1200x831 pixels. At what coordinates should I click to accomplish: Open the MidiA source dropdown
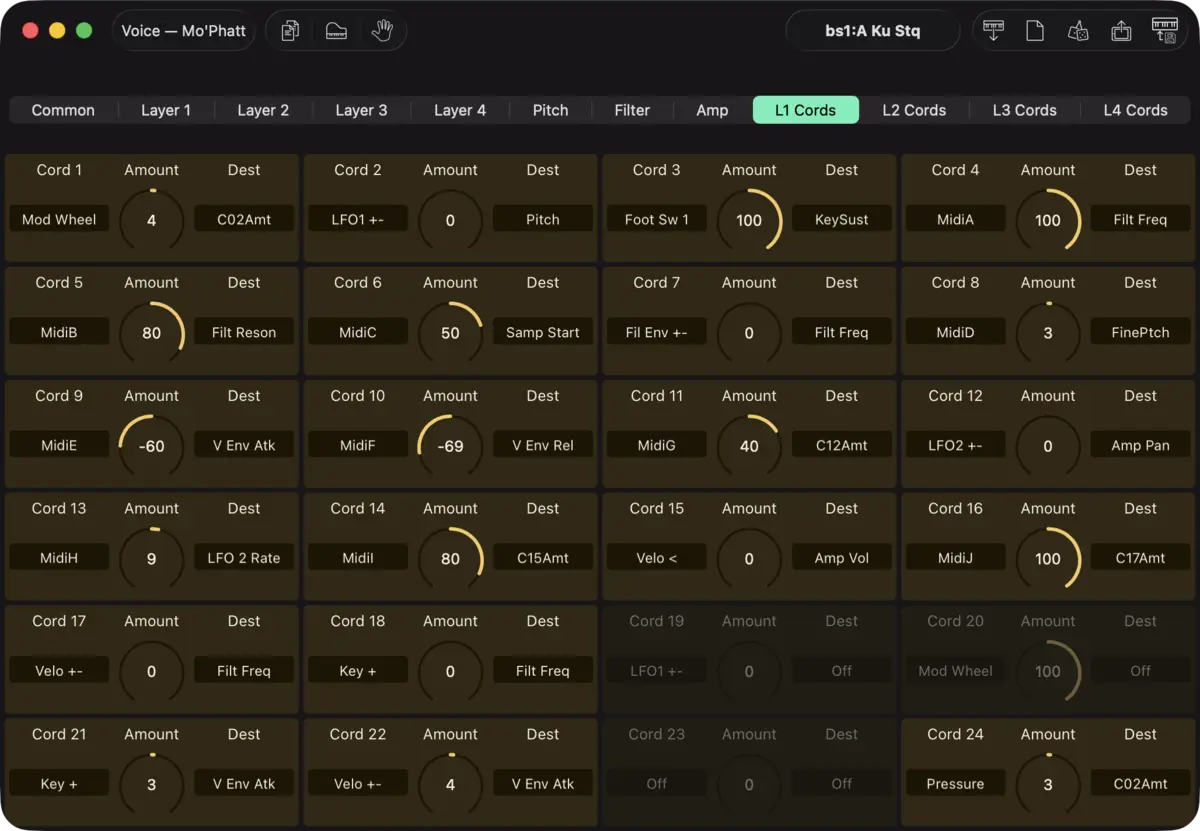tap(955, 219)
